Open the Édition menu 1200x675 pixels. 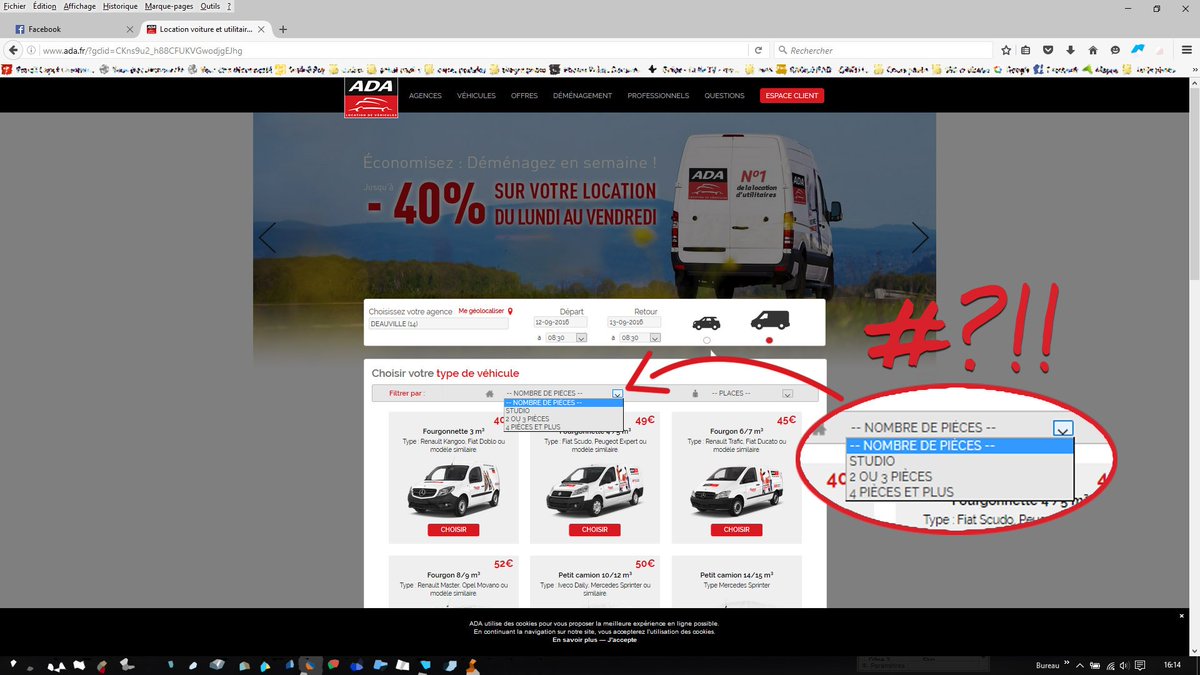pyautogui.click(x=44, y=6)
